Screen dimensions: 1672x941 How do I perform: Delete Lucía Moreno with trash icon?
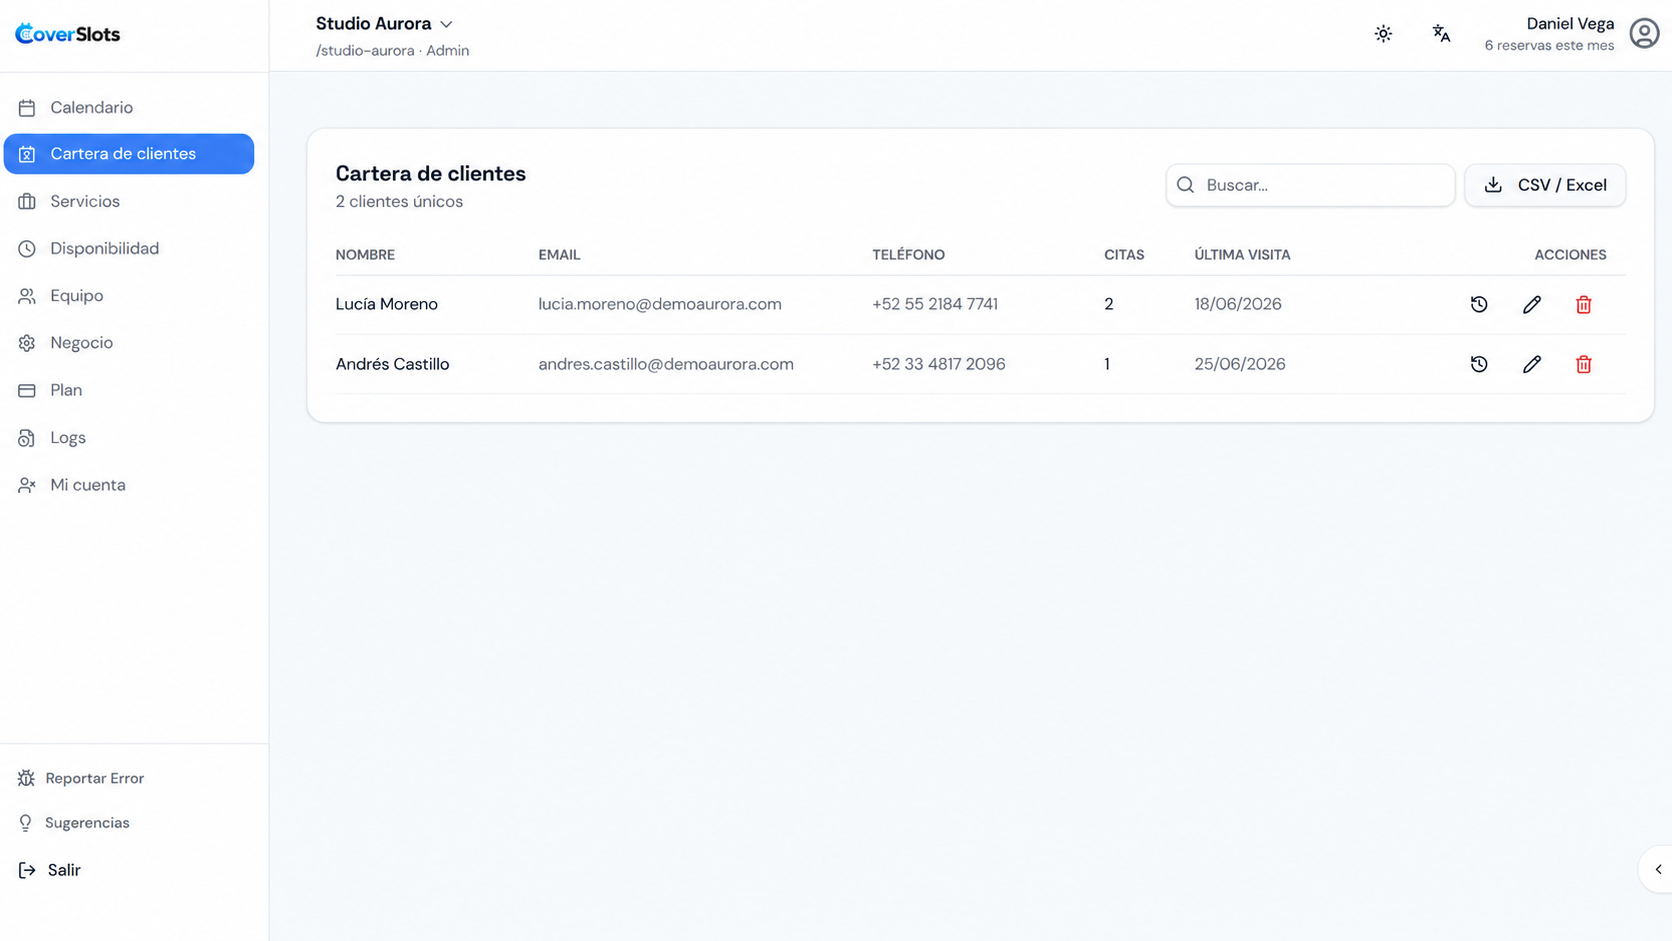point(1584,304)
